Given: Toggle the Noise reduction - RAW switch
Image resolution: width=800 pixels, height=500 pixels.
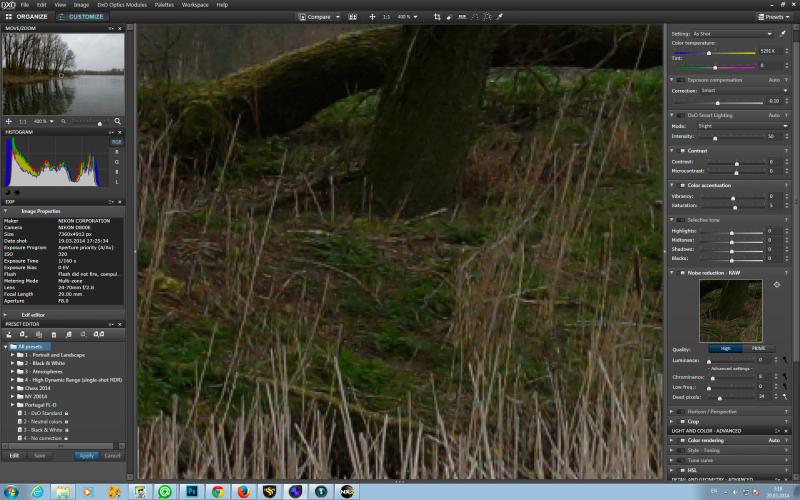Looking at the screenshot, I should point(682,273).
